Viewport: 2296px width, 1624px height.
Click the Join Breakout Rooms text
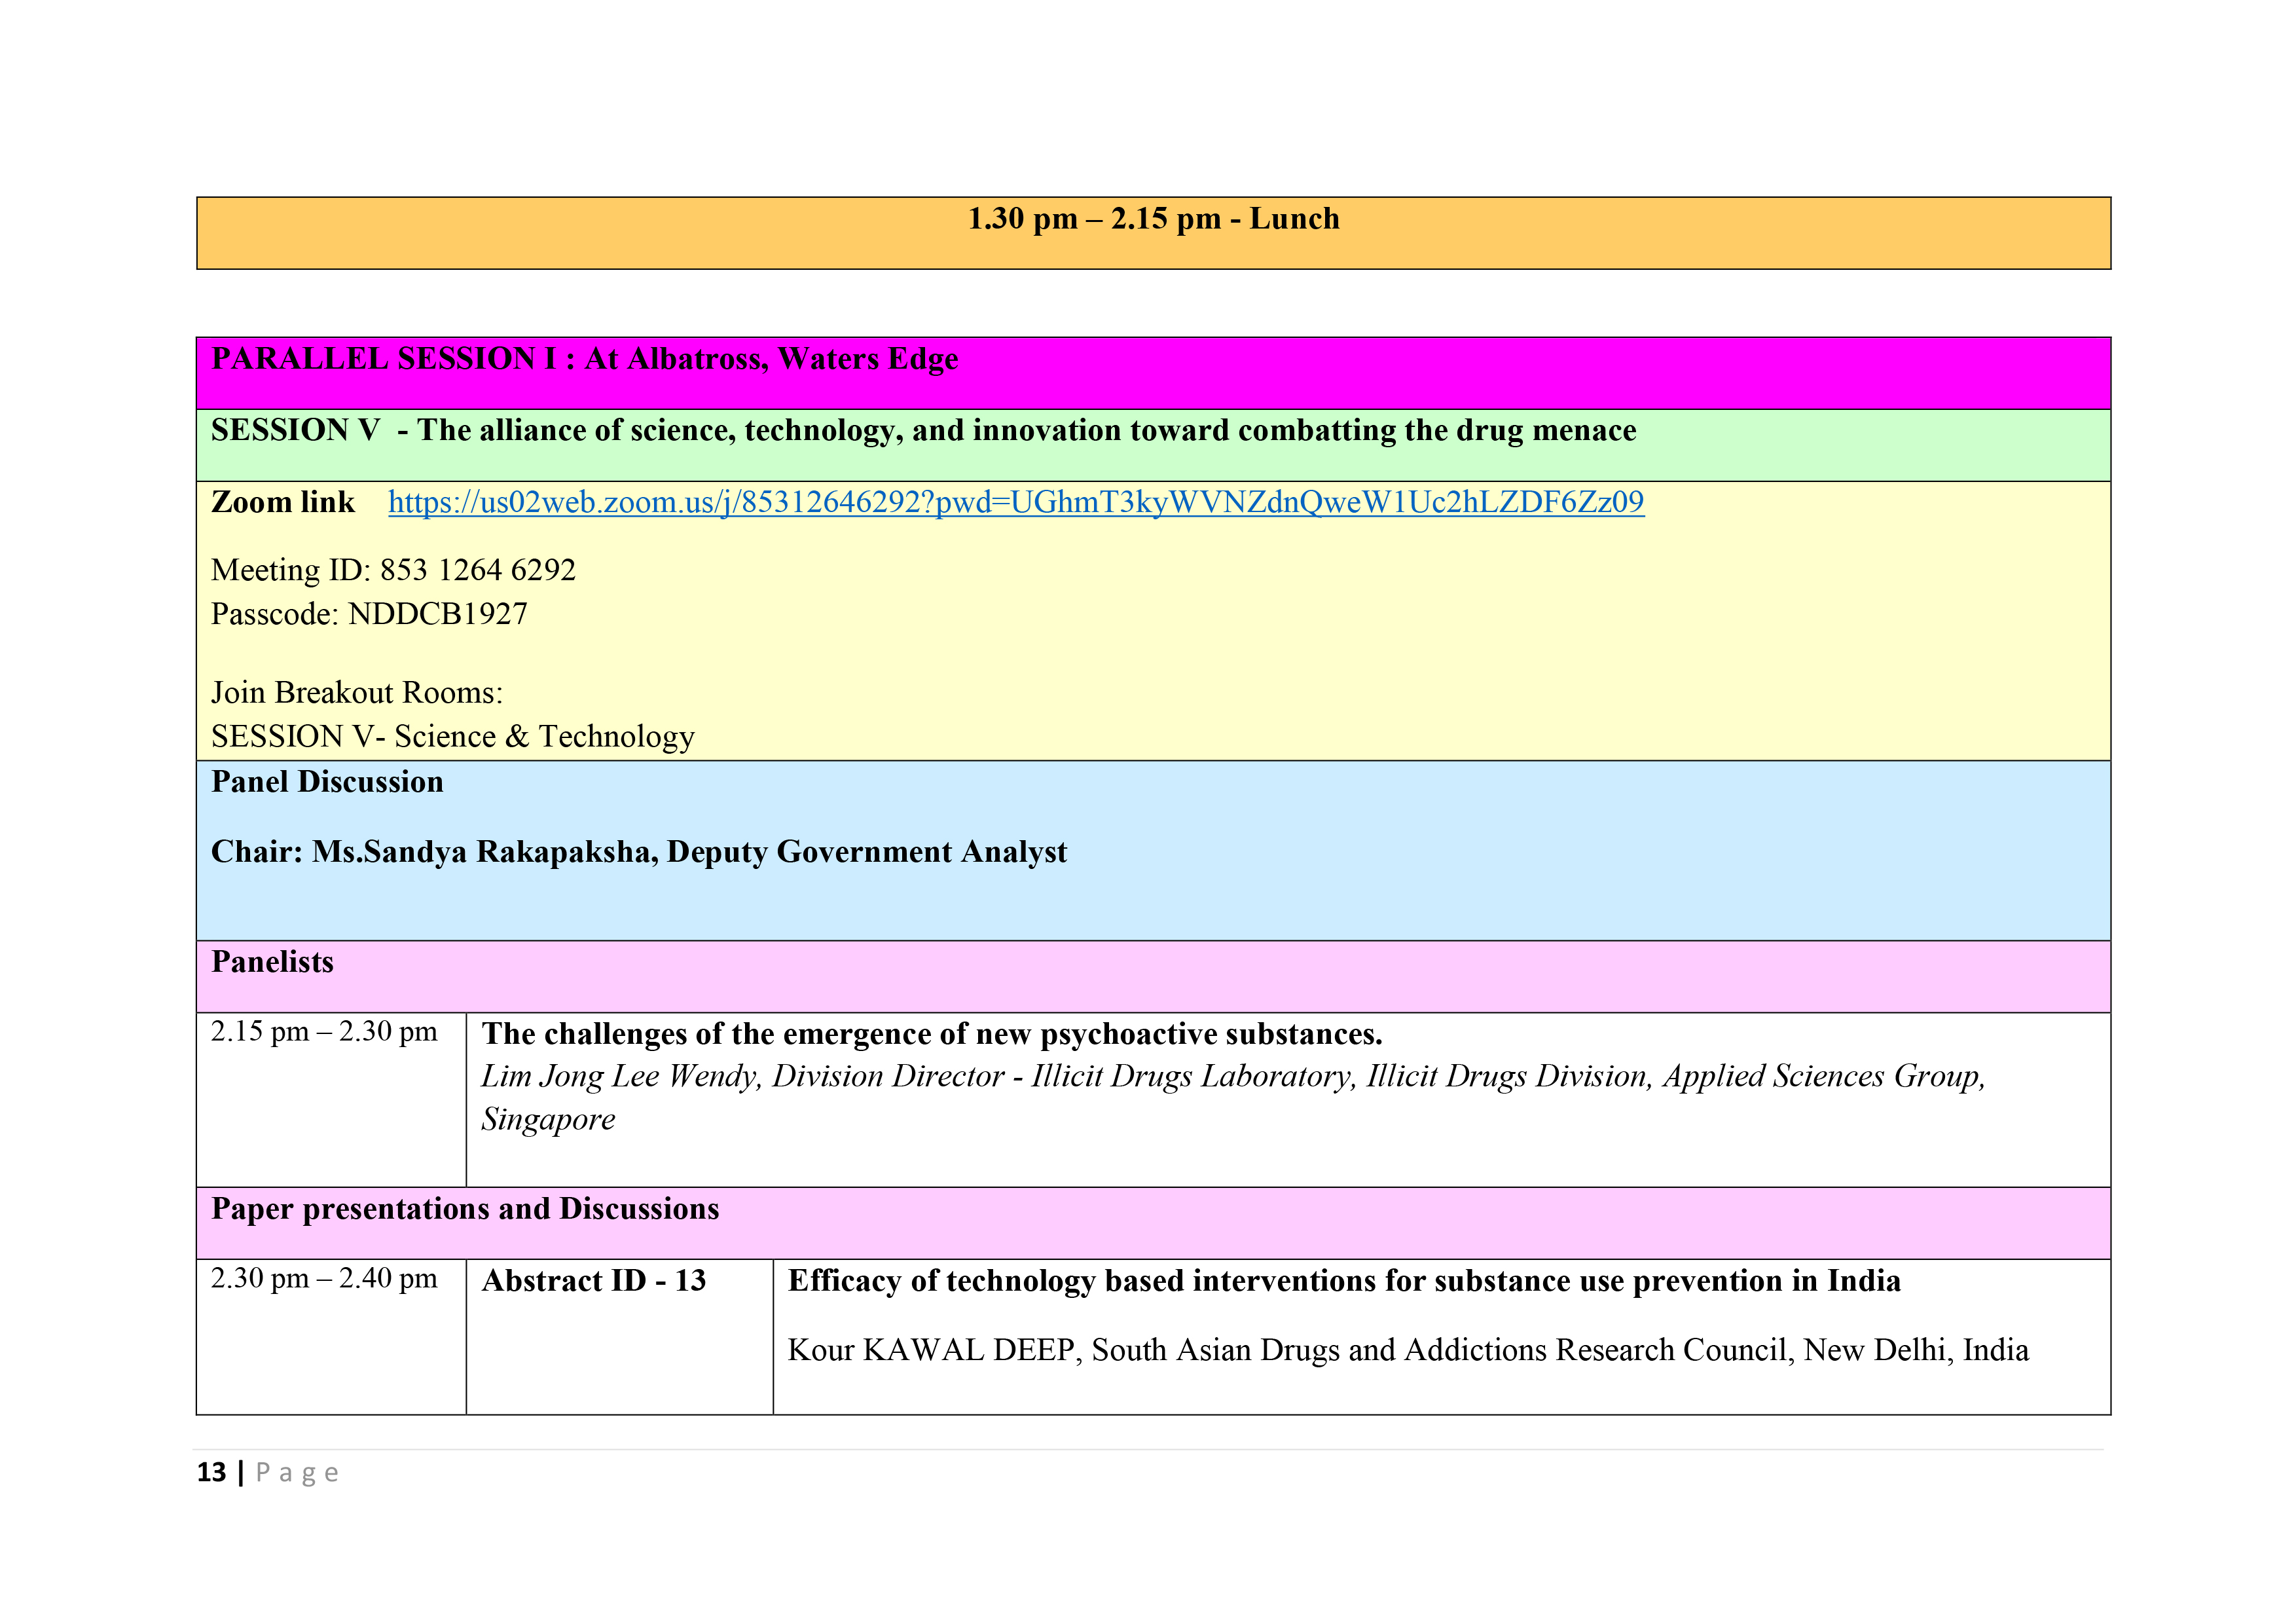coord(357,693)
